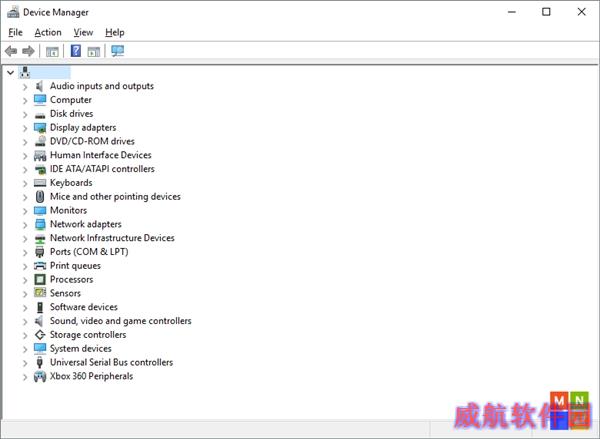Click the Storage controllers icon
Screen dimensions: 600x439
point(40,335)
